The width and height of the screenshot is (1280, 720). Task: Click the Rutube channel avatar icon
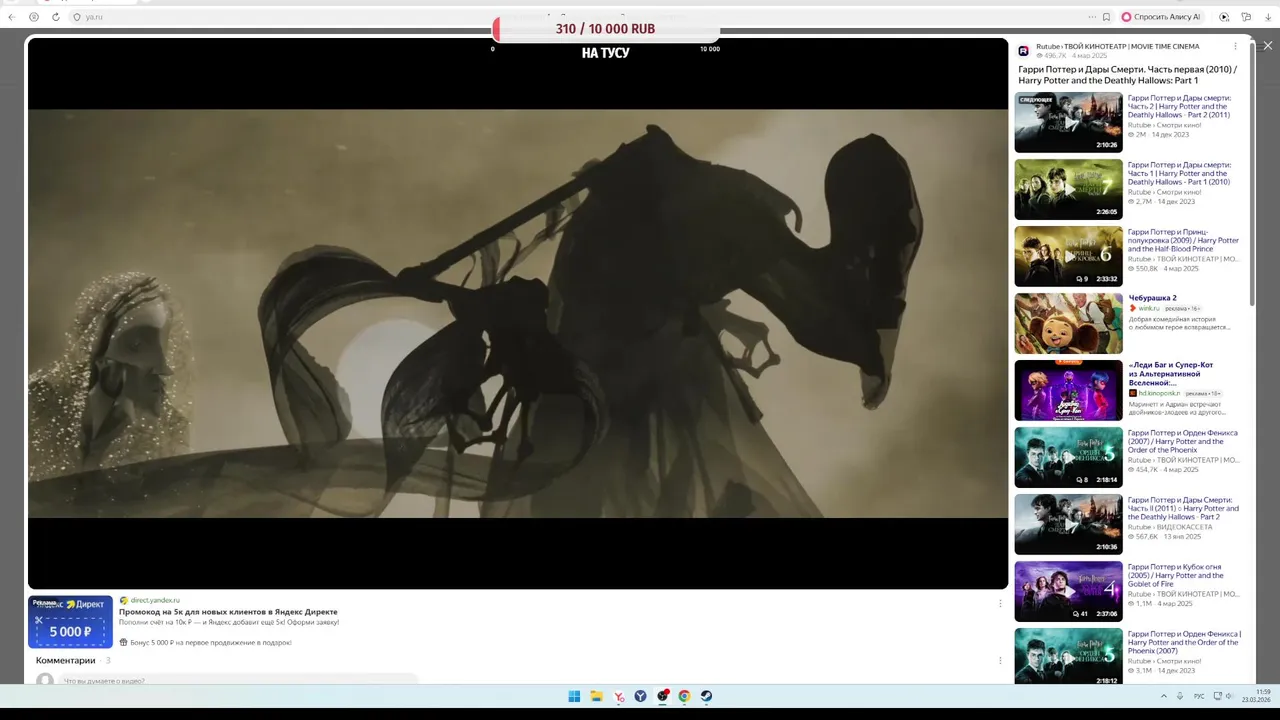(1024, 50)
